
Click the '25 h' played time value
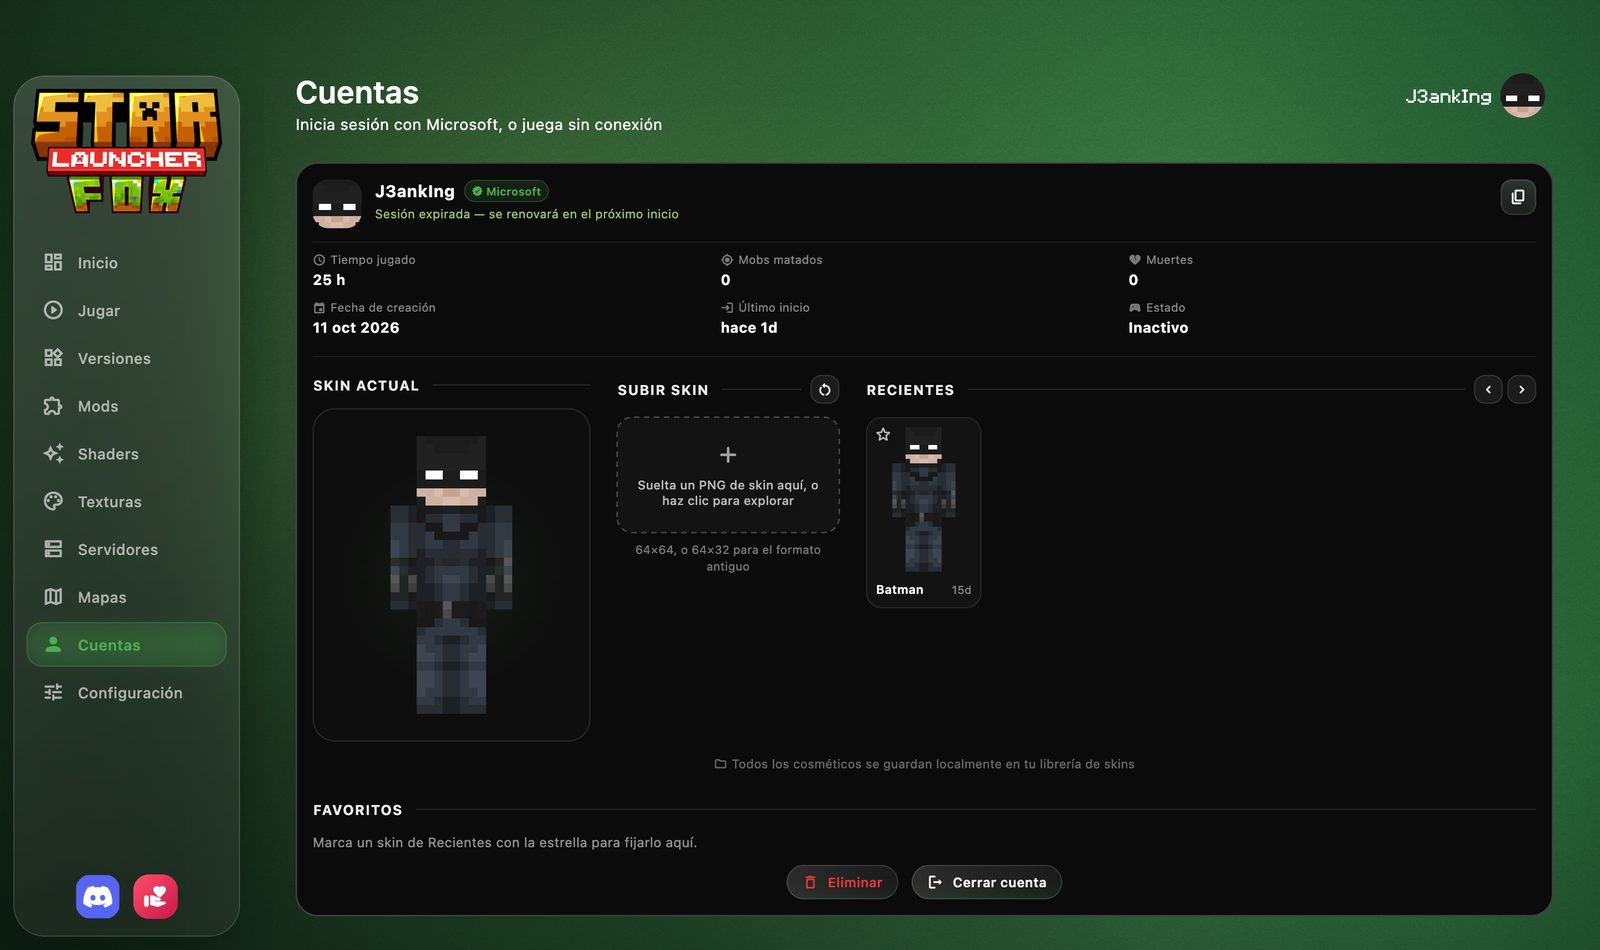pyautogui.click(x=329, y=280)
